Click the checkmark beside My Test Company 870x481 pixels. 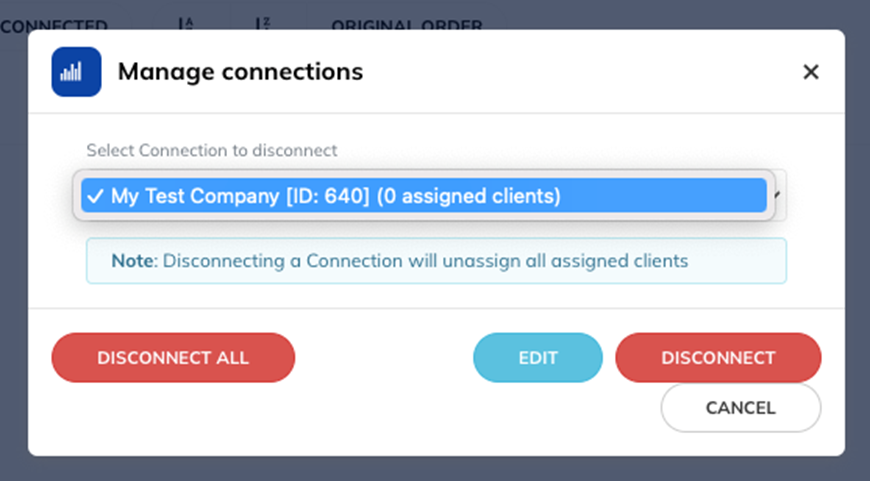point(95,196)
